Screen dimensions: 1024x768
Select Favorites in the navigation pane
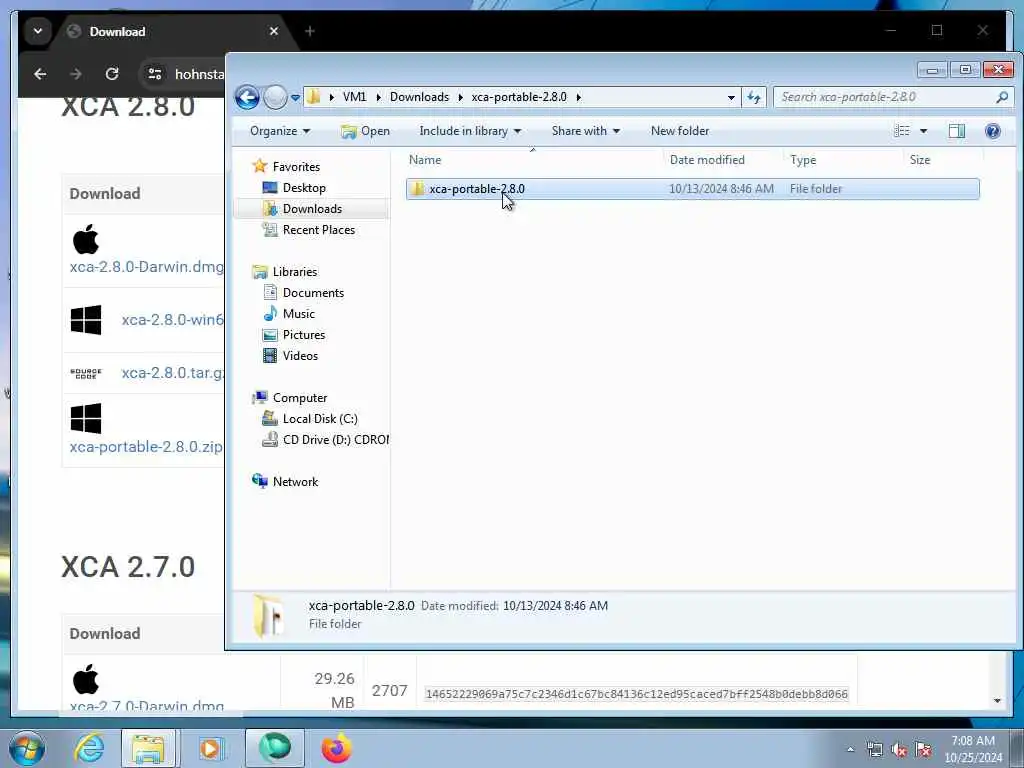tap(296, 167)
